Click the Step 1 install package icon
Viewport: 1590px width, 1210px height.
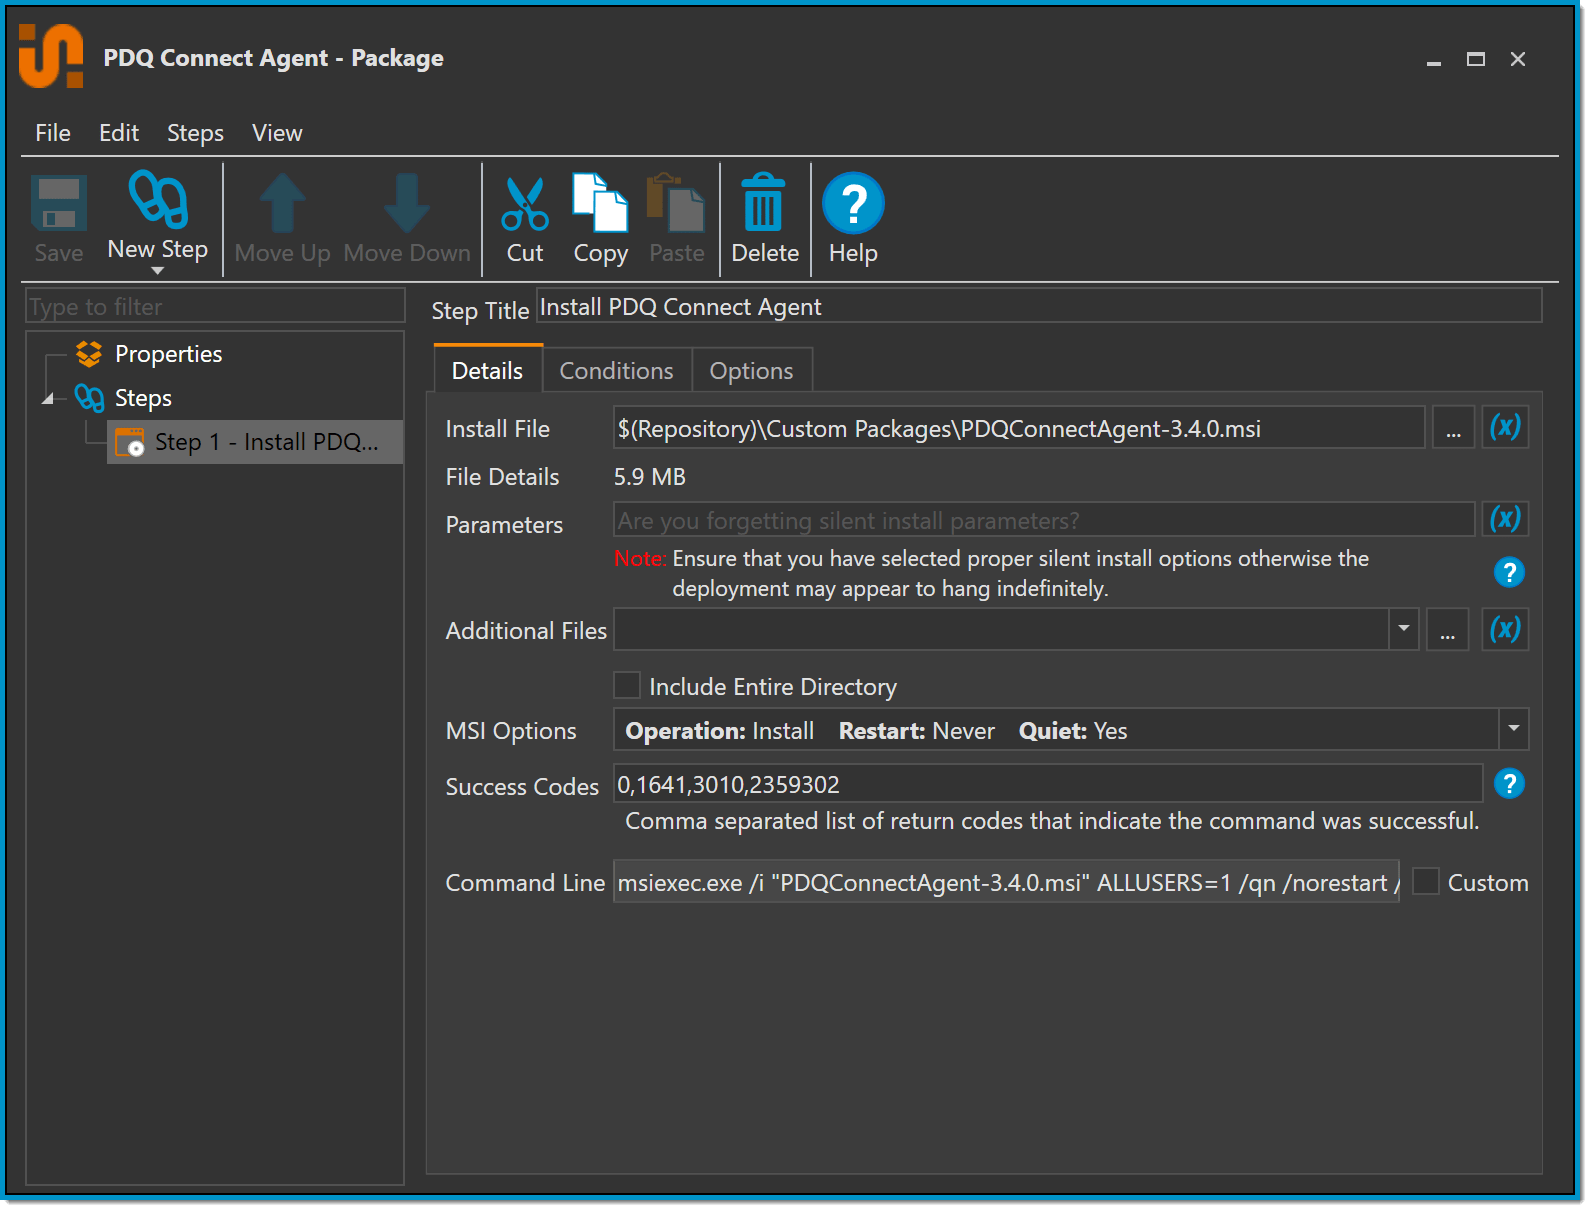click(x=130, y=442)
